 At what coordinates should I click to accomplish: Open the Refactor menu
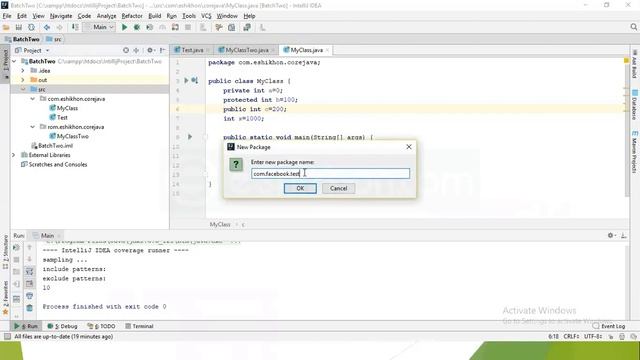coord(132,16)
